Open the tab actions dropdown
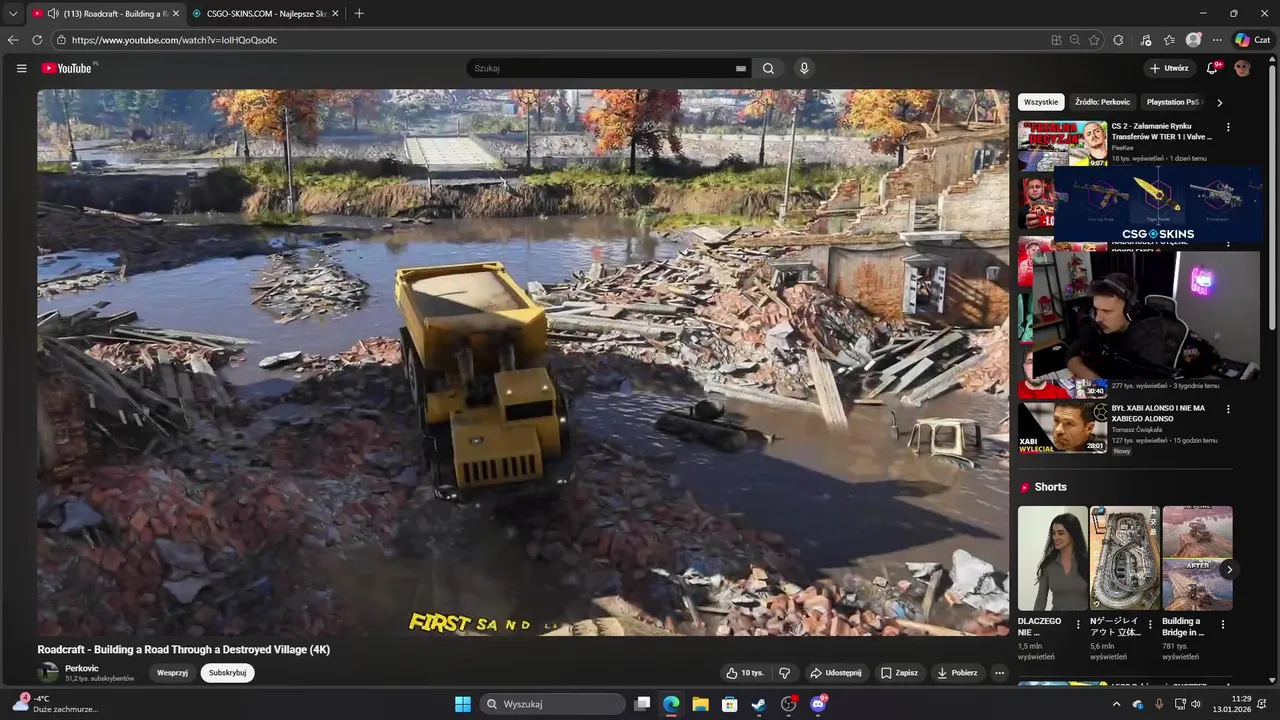Viewport: 1280px width, 720px height. [x=13, y=13]
